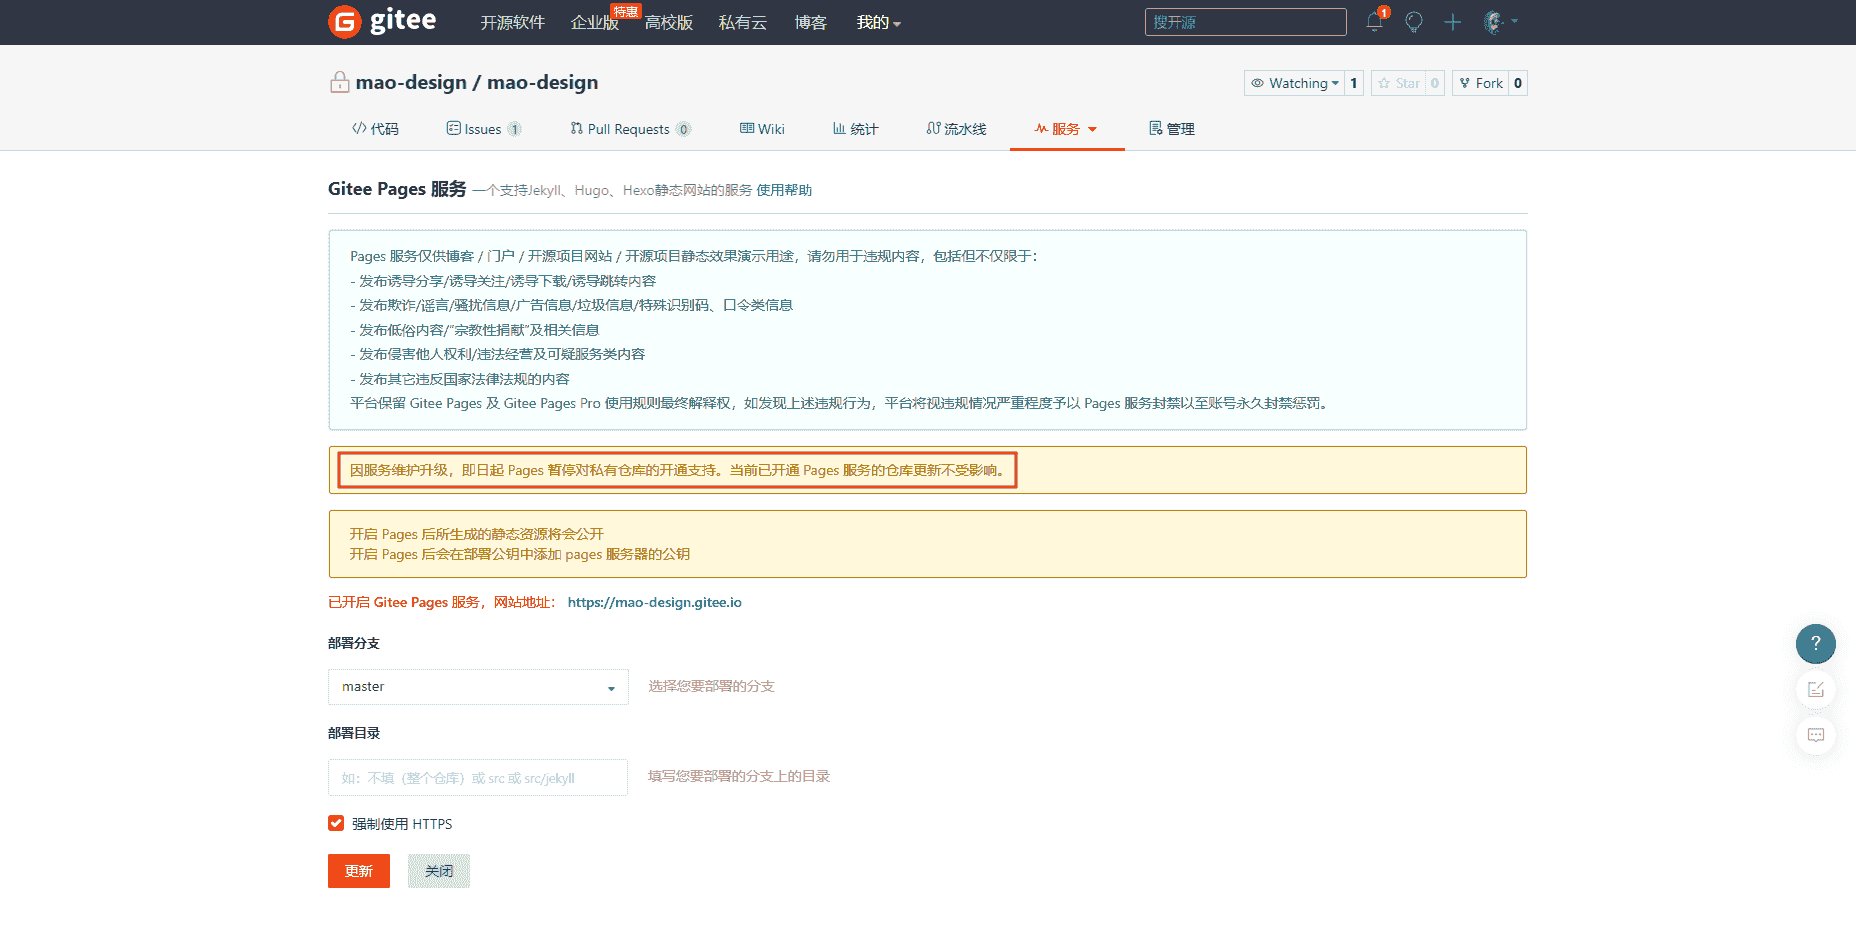This screenshot has height=925, width=1856.
Task: Open the Wiki tab
Action: 762,129
